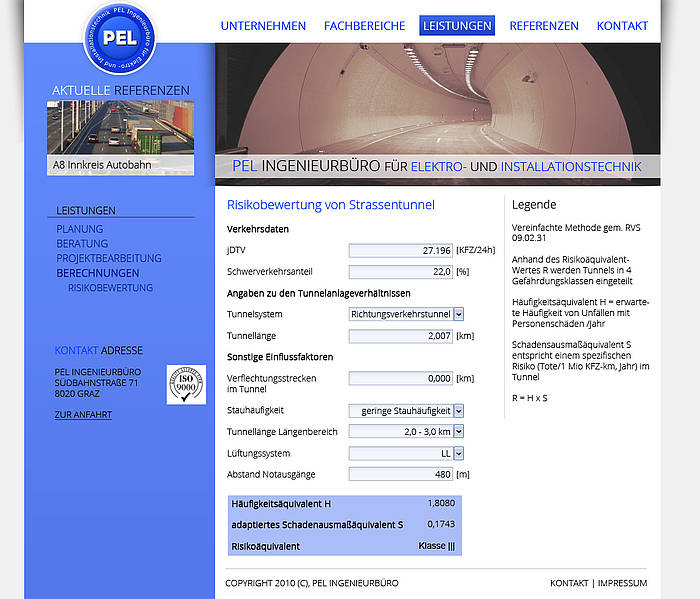This screenshot has height=599, width=700.
Task: Open the Impressum link
Action: click(622, 583)
